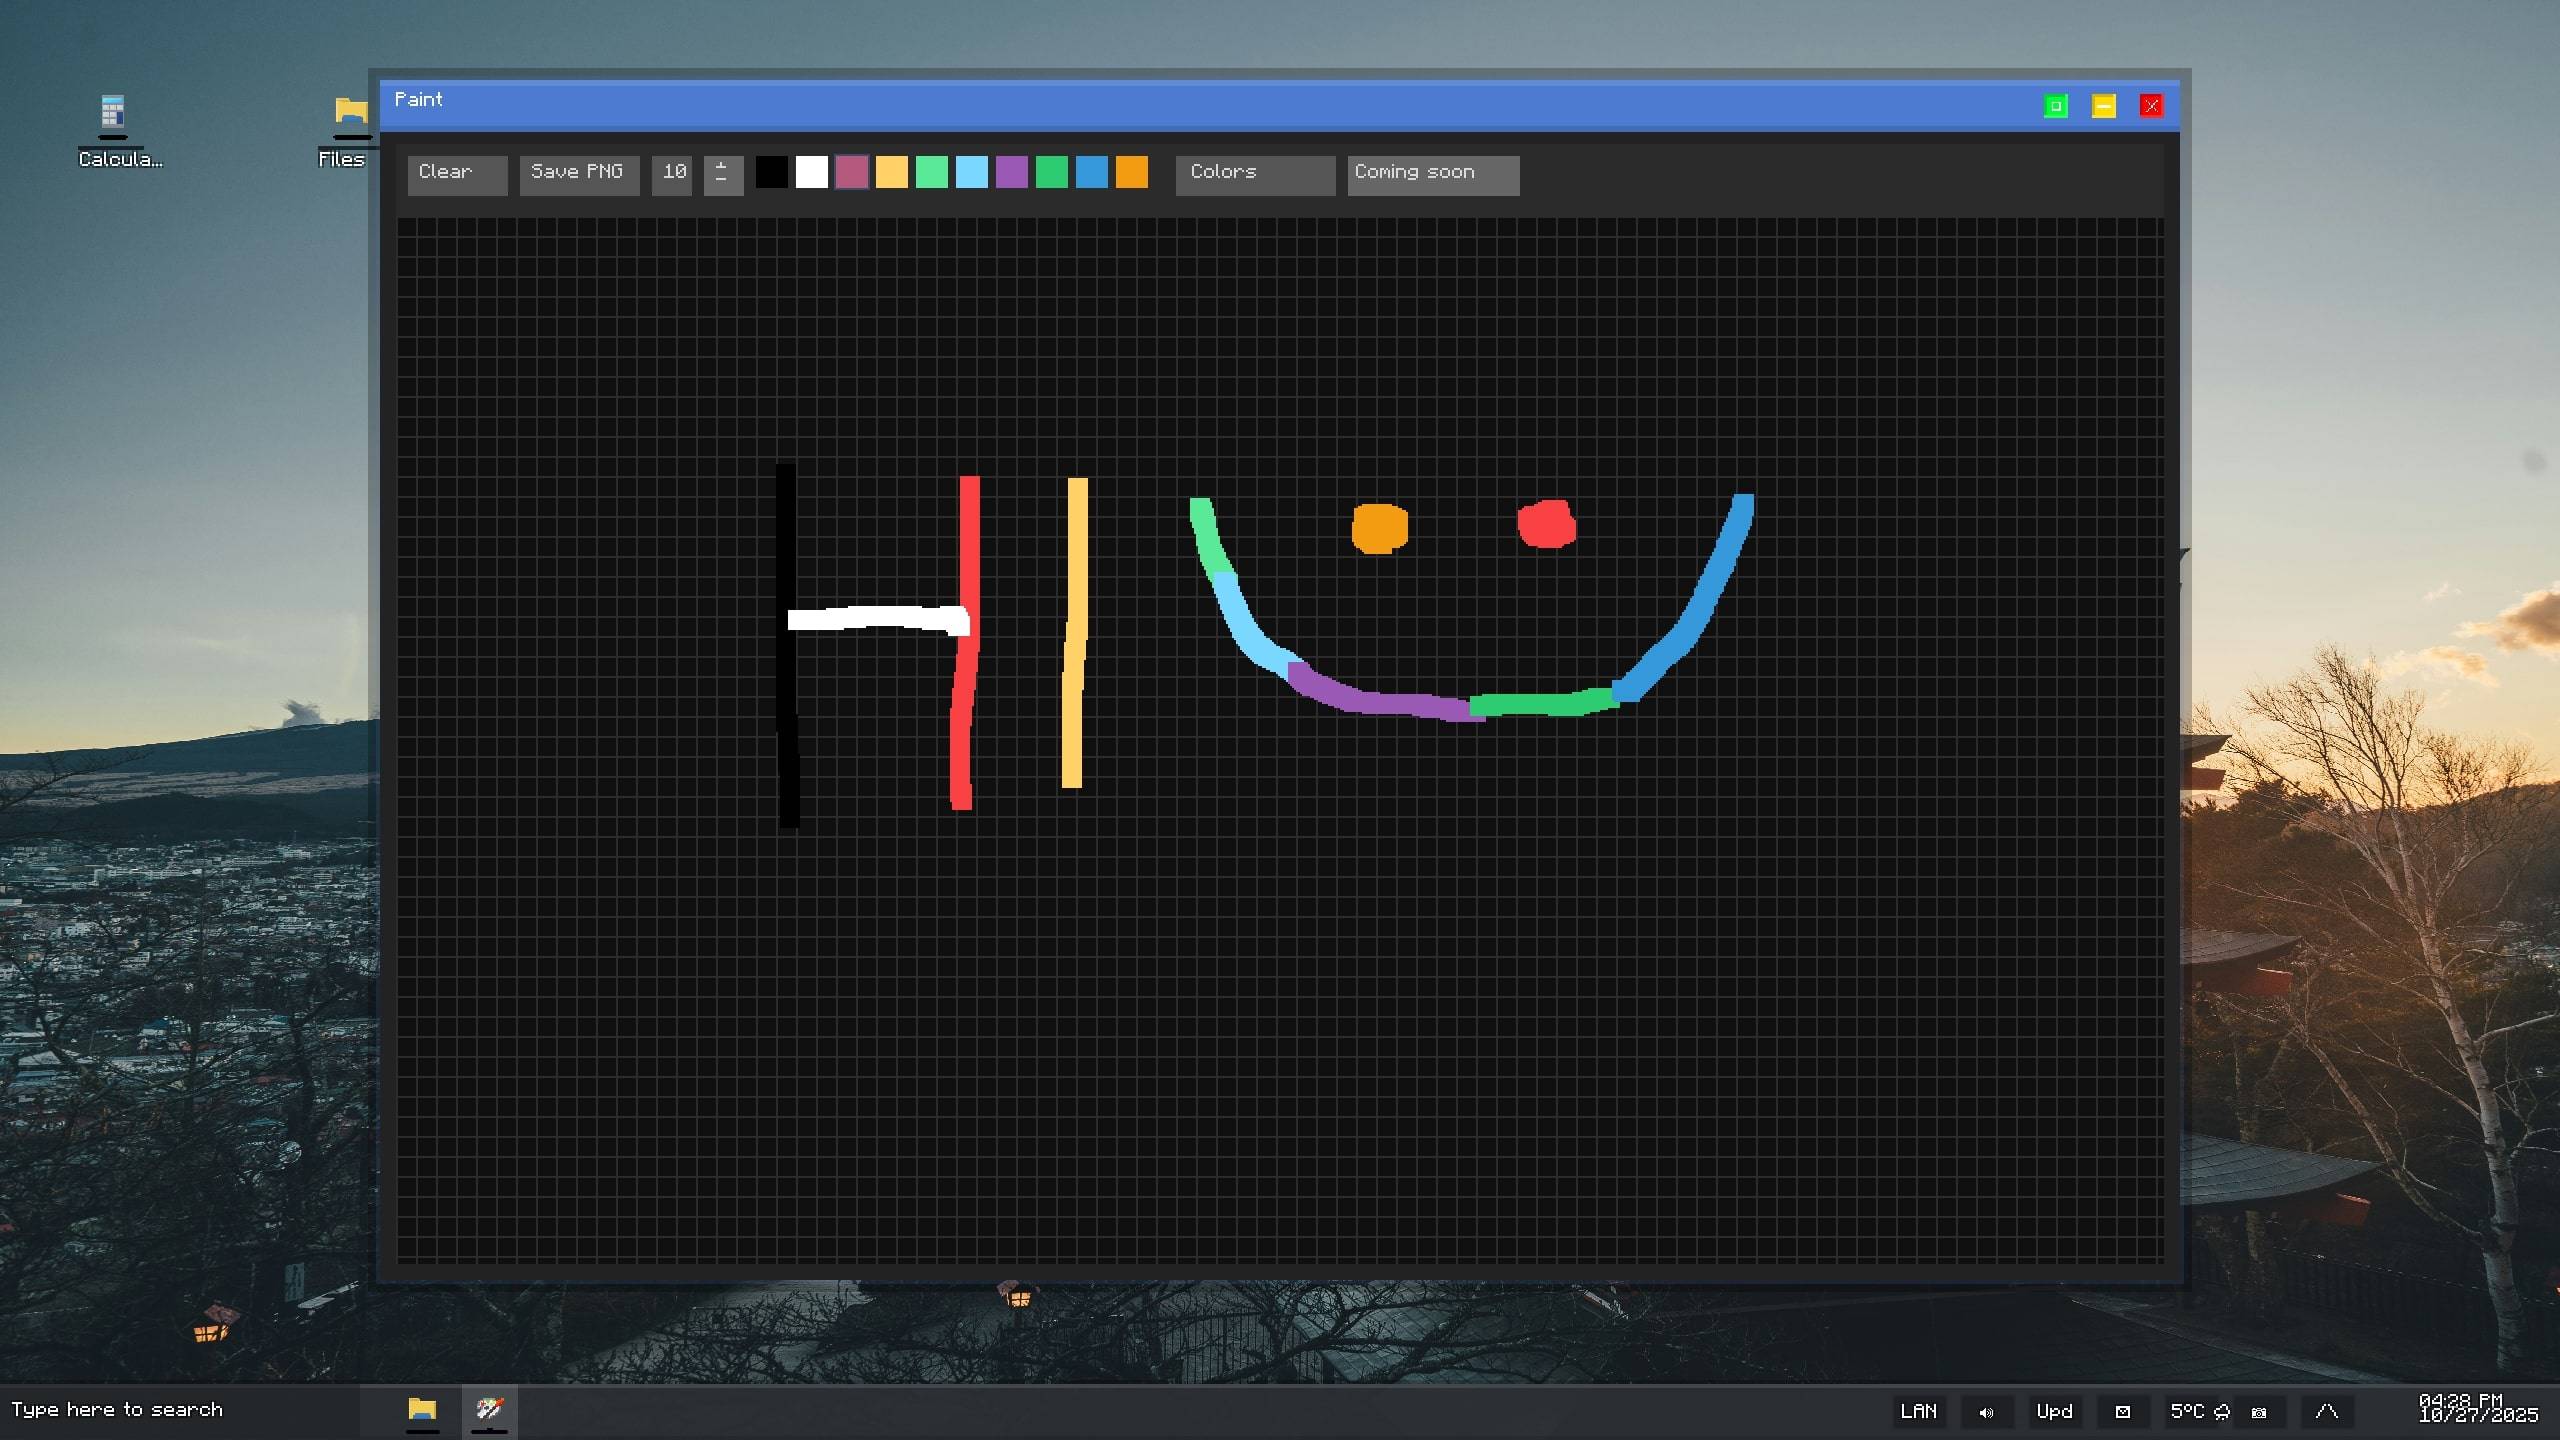This screenshot has width=2560, height=1440.
Task: Open the Colors dropdown
Action: 1254,174
